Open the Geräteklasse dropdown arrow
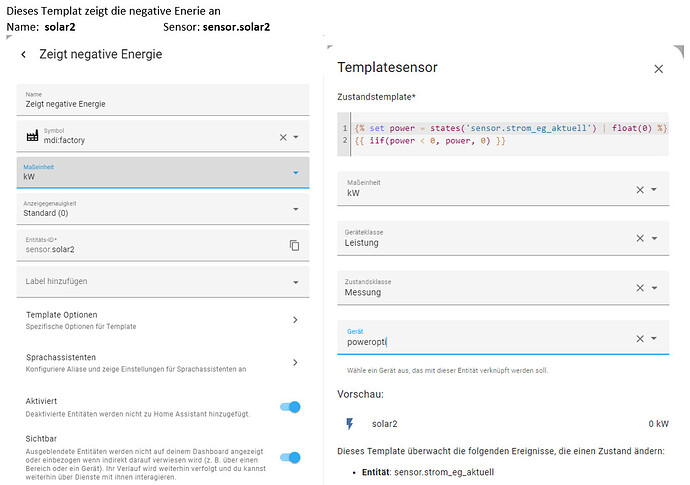Image resolution: width=690 pixels, height=485 pixels. [x=654, y=238]
